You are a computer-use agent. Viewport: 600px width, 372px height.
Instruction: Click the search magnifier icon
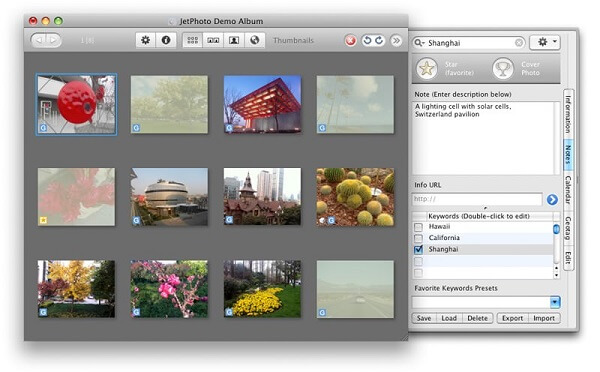419,42
